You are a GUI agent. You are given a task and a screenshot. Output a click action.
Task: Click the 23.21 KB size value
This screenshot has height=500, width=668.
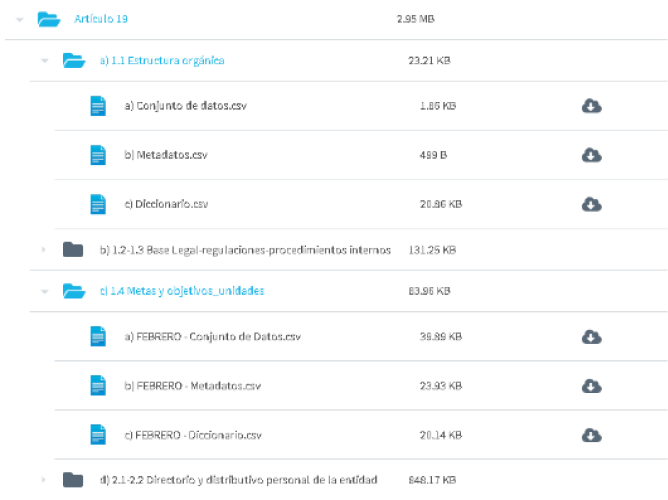[x=429, y=60]
